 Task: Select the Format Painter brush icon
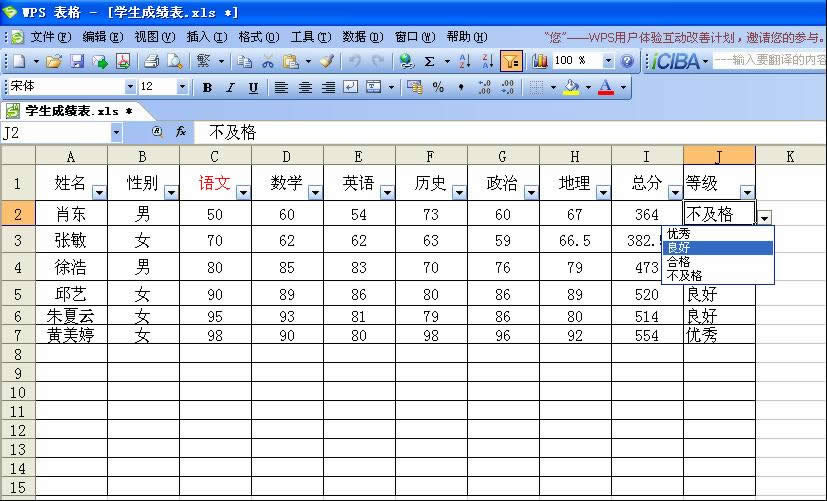pos(326,61)
